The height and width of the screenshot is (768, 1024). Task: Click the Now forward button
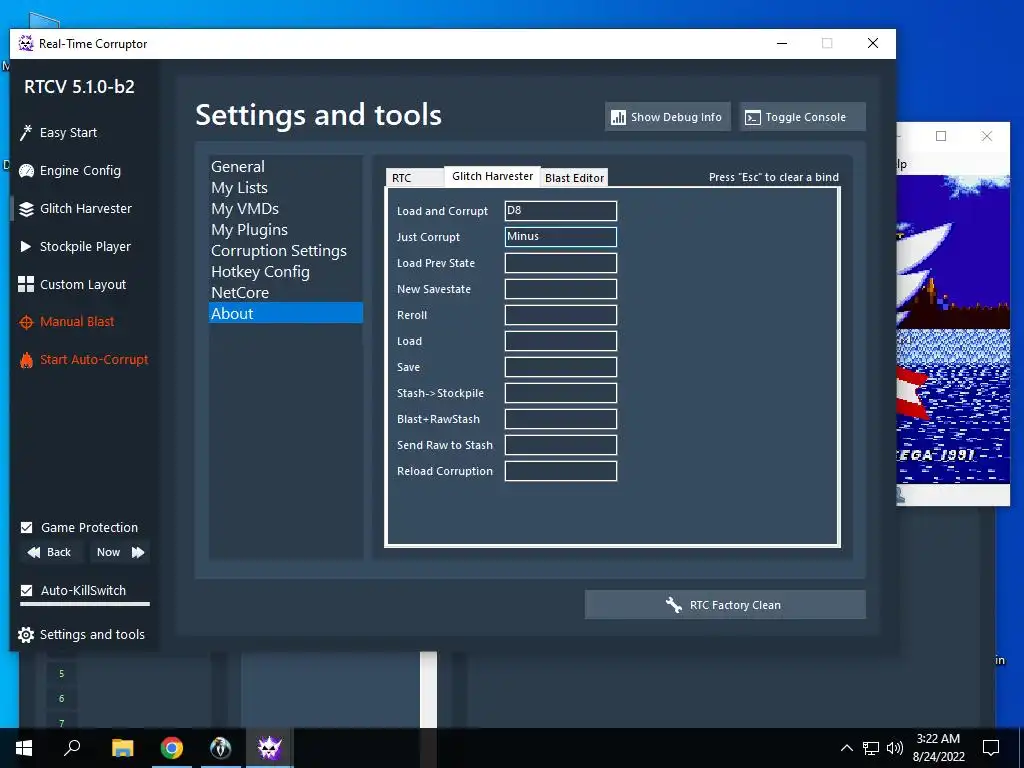tap(120, 552)
